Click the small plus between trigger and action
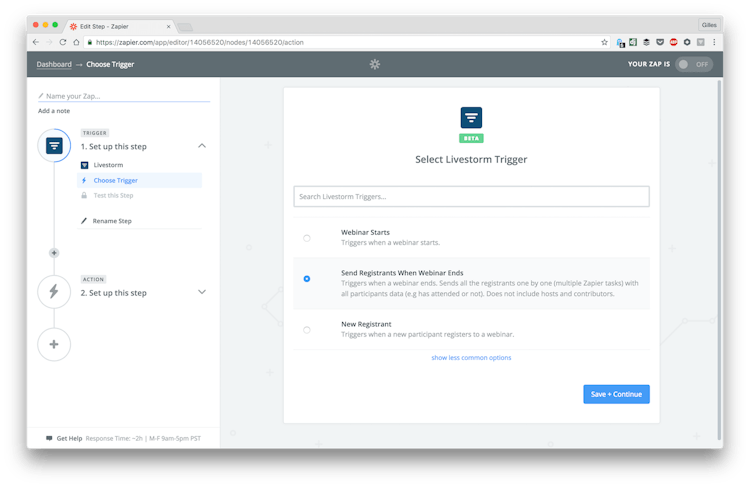Viewport: 750px width, 487px height. coord(54,253)
